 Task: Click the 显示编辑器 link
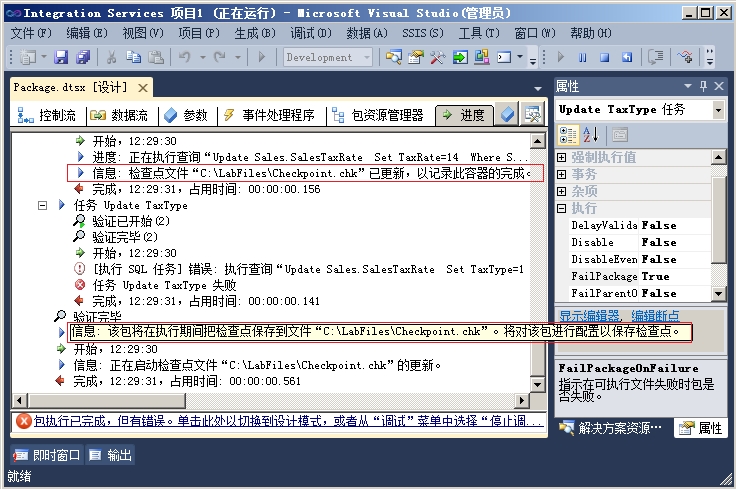pyautogui.click(x=590, y=316)
